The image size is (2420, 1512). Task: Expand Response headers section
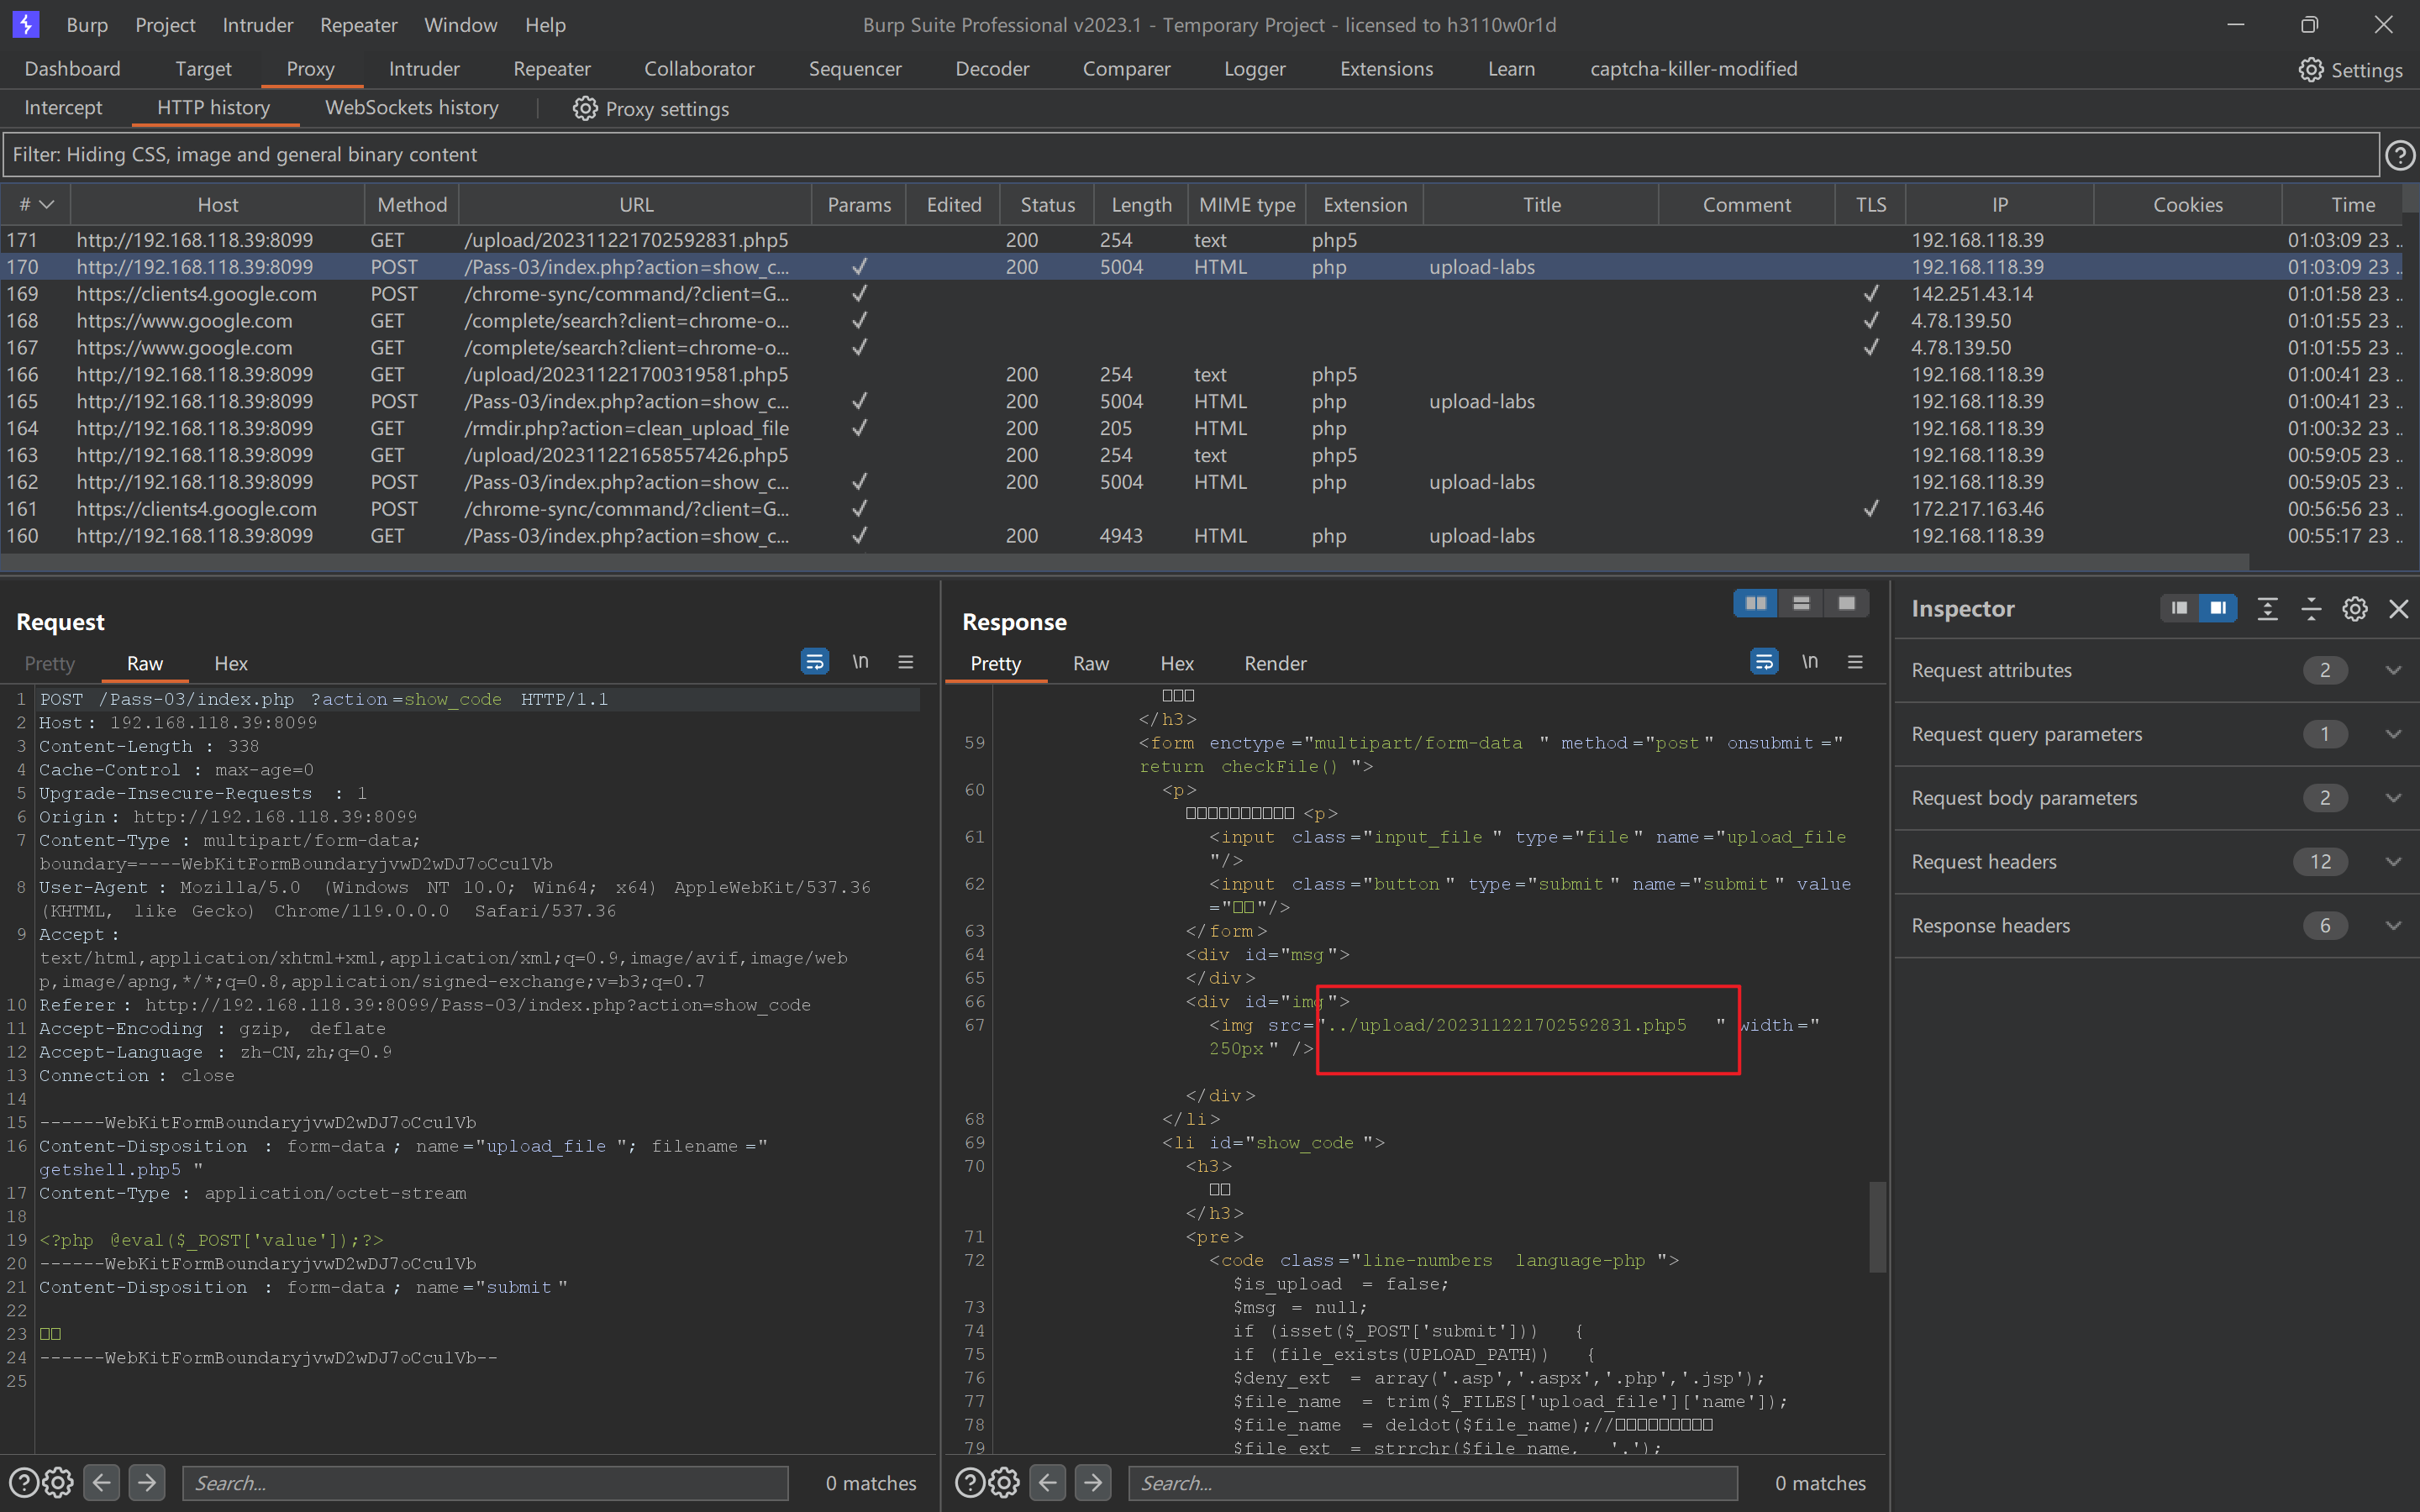[2393, 925]
